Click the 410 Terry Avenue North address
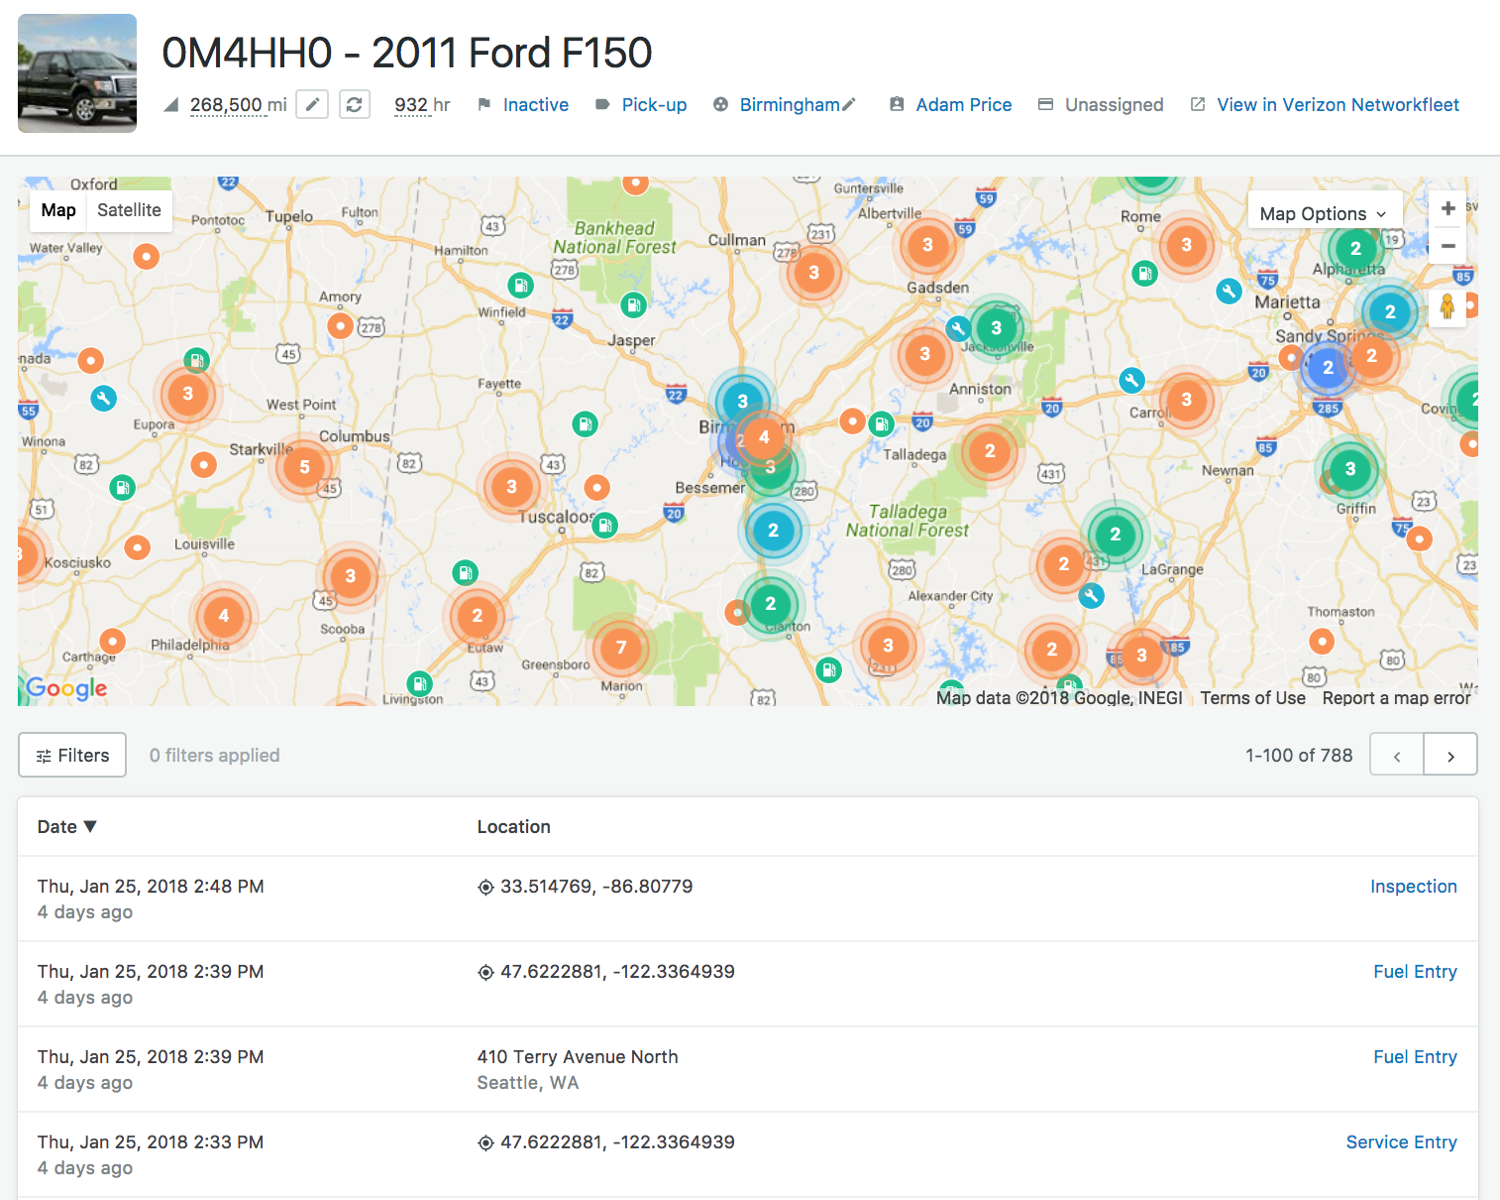Viewport: 1500px width, 1200px height. tap(577, 1057)
